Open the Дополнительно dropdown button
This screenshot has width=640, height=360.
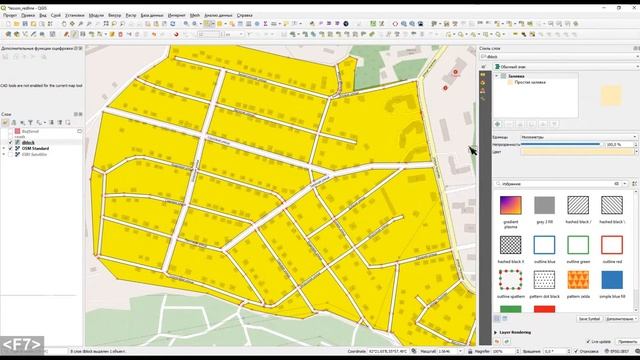[x=622, y=319]
